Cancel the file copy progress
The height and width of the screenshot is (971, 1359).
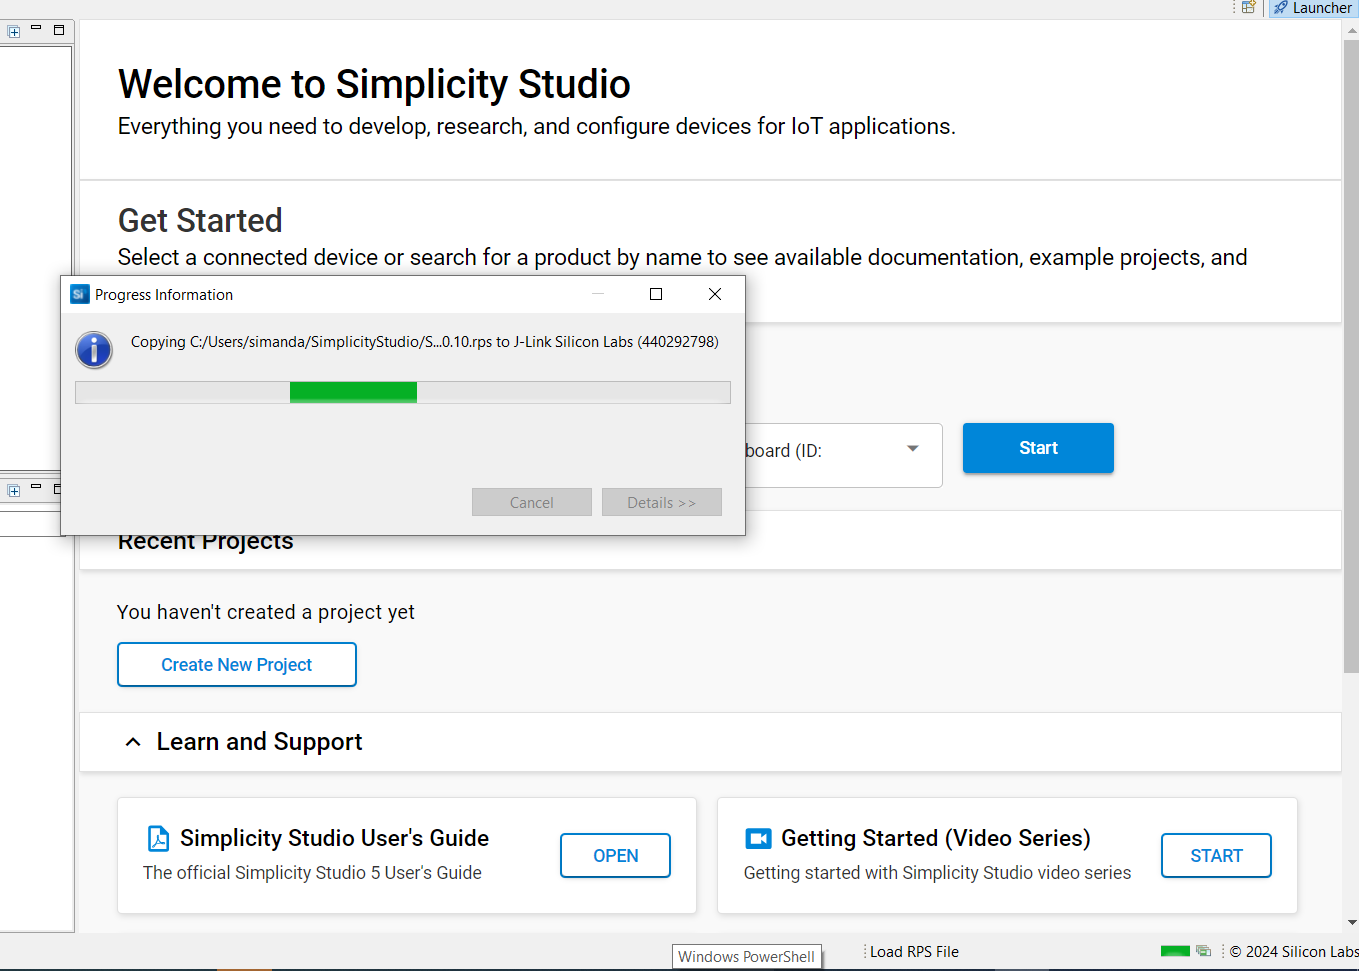pyautogui.click(x=531, y=502)
